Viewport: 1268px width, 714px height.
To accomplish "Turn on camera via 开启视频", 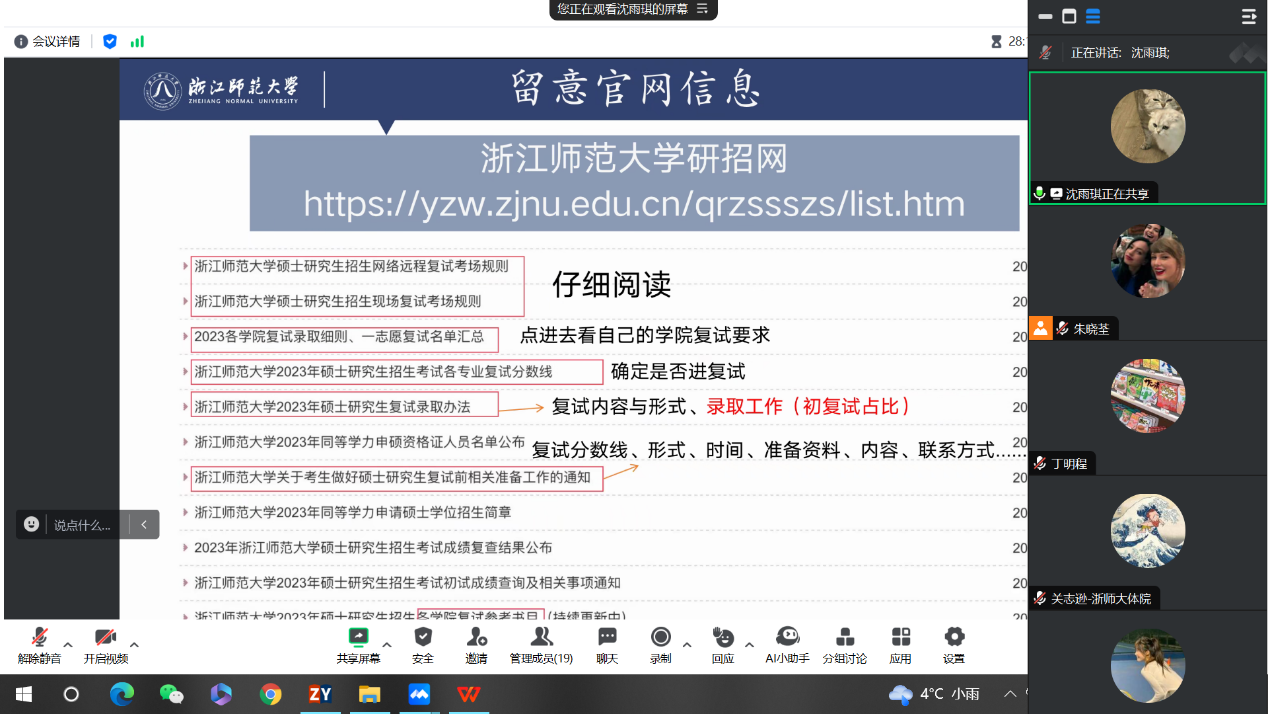I will pyautogui.click(x=105, y=644).
